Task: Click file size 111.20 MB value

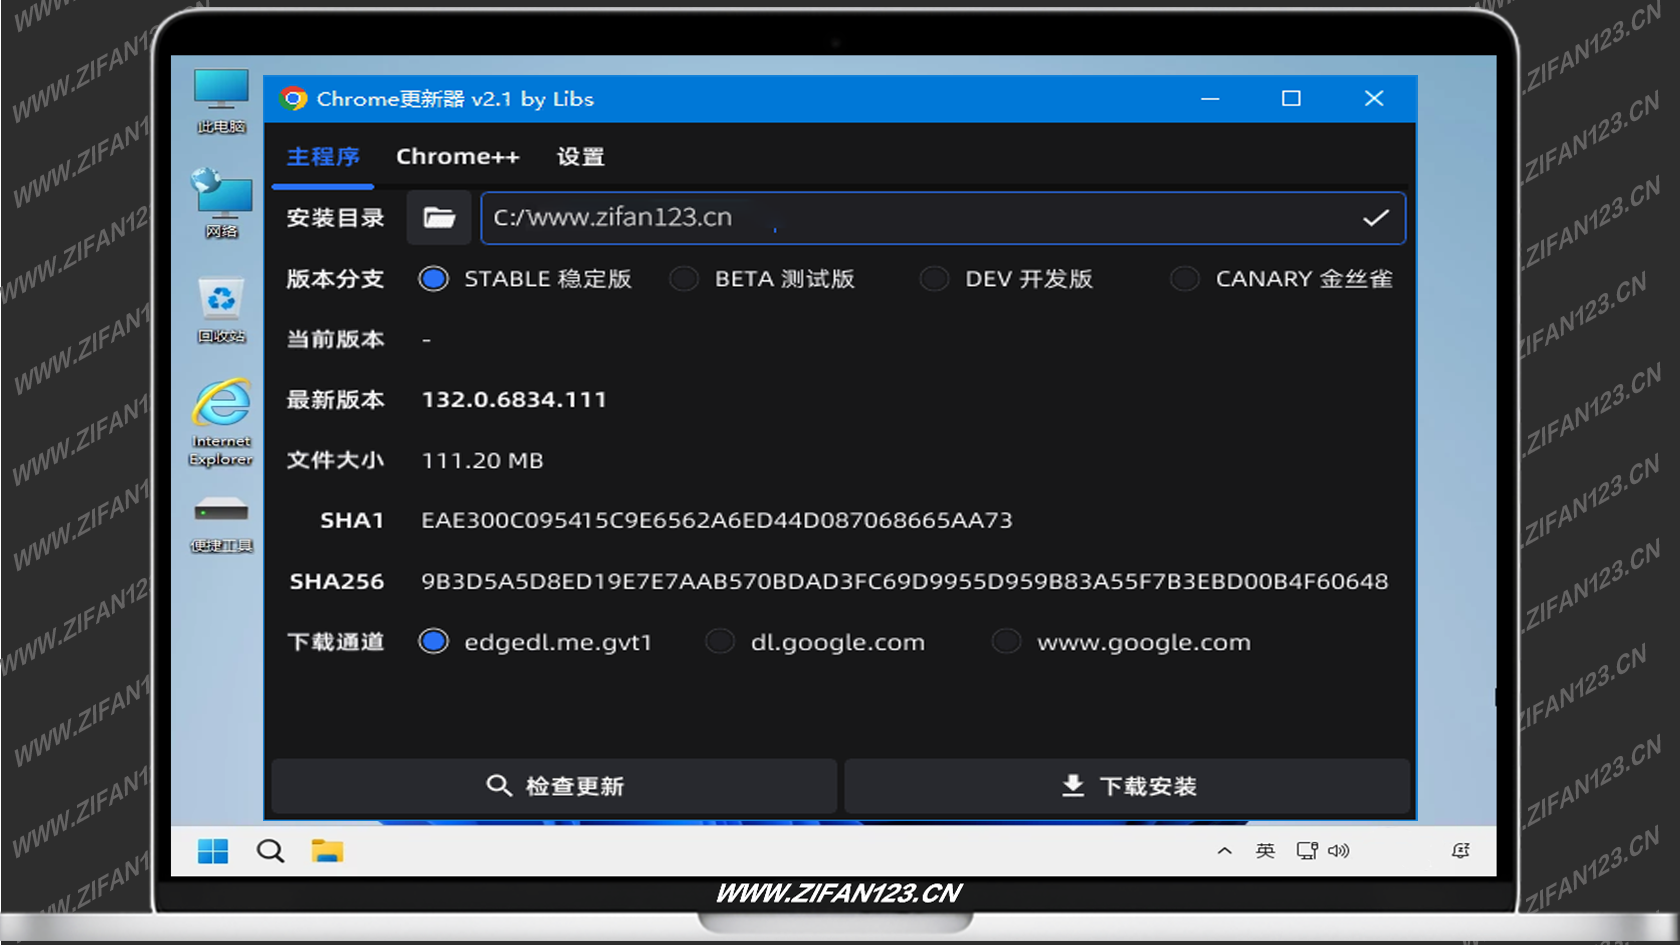Action: [482, 461]
